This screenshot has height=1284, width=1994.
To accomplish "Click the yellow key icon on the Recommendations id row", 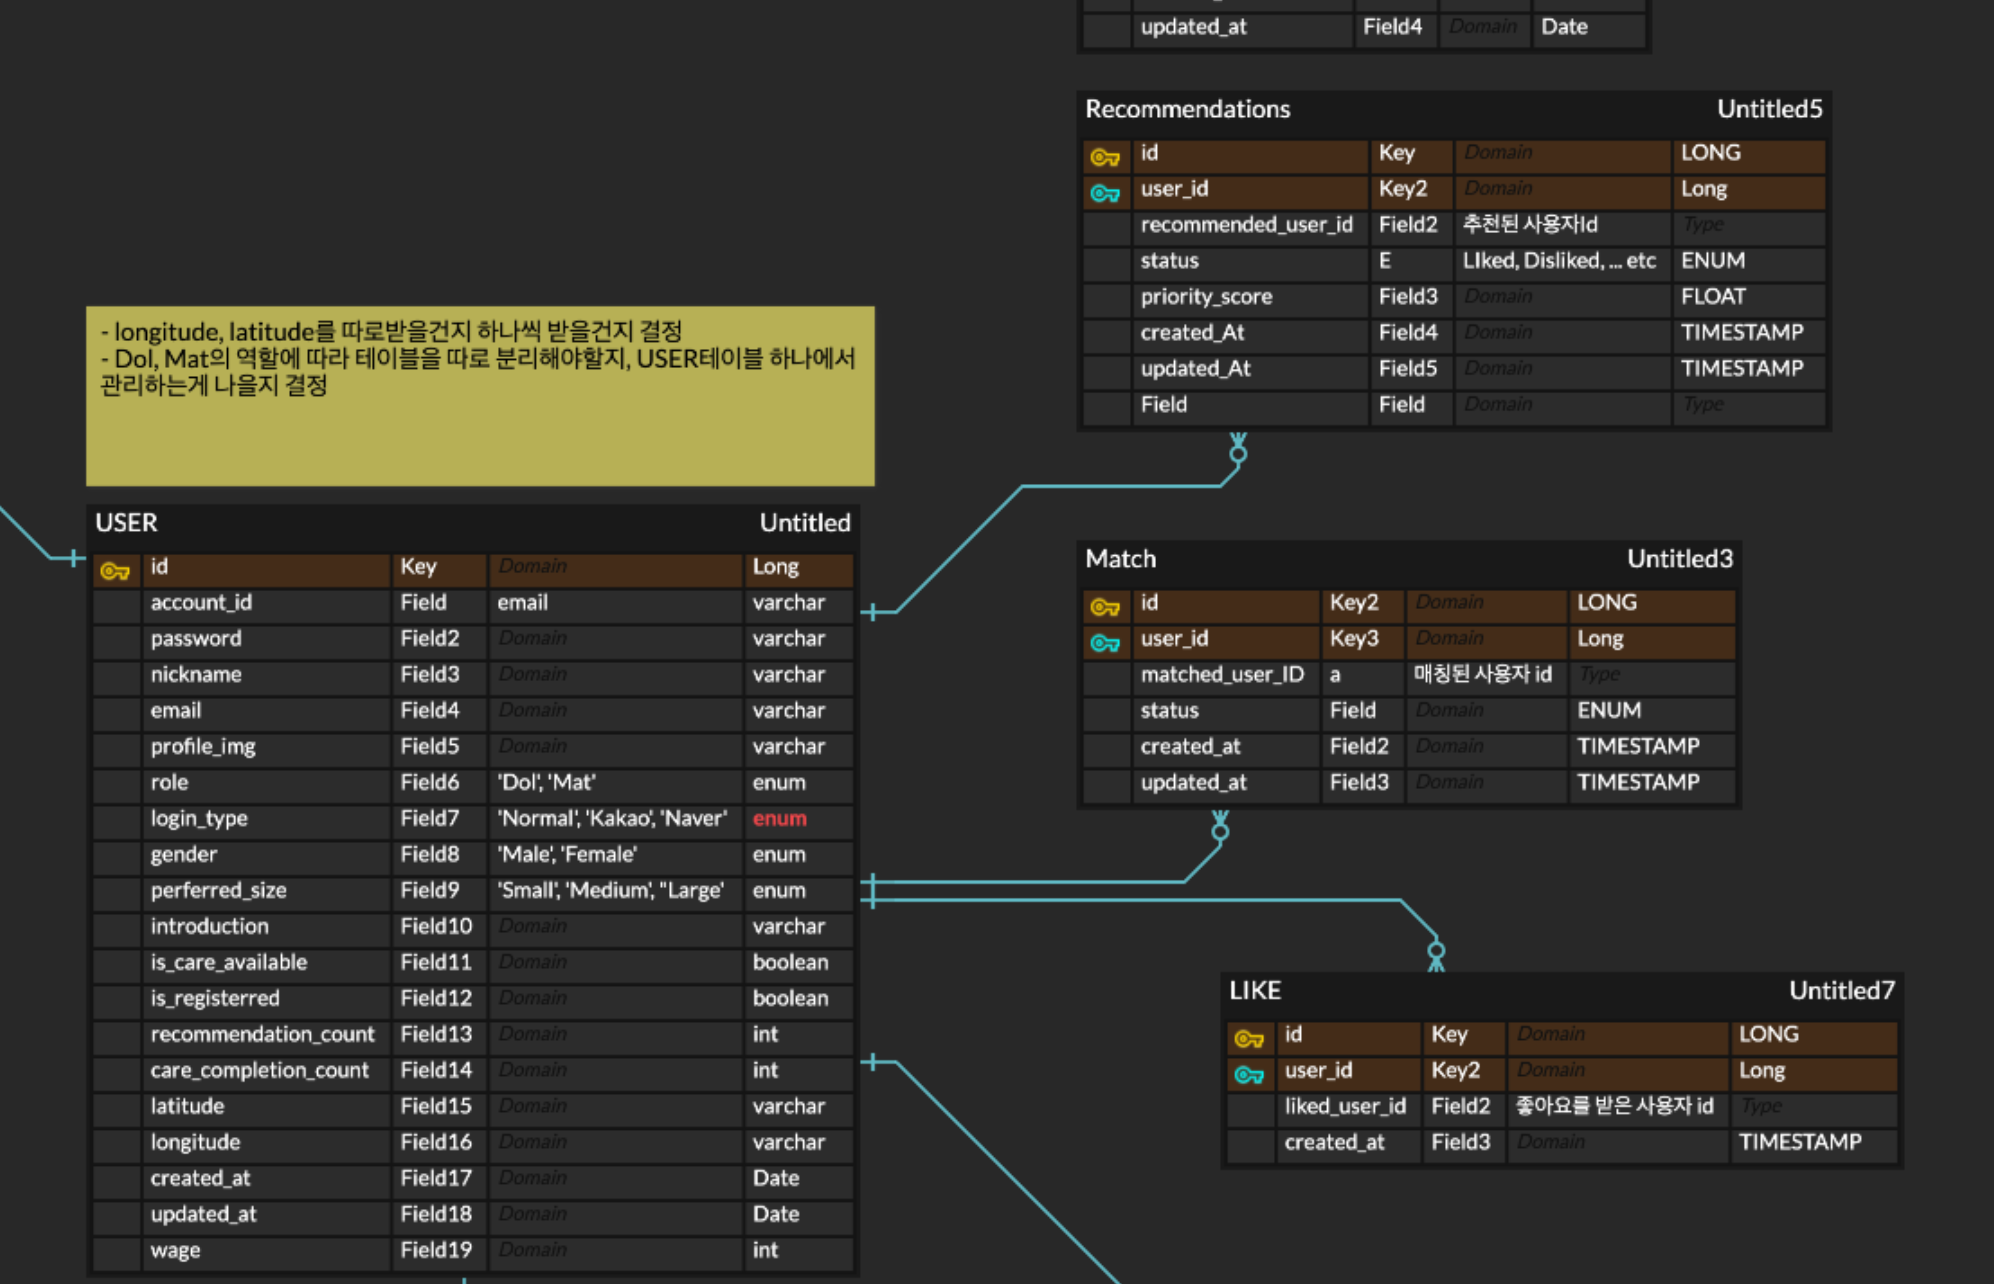I will (x=1104, y=157).
